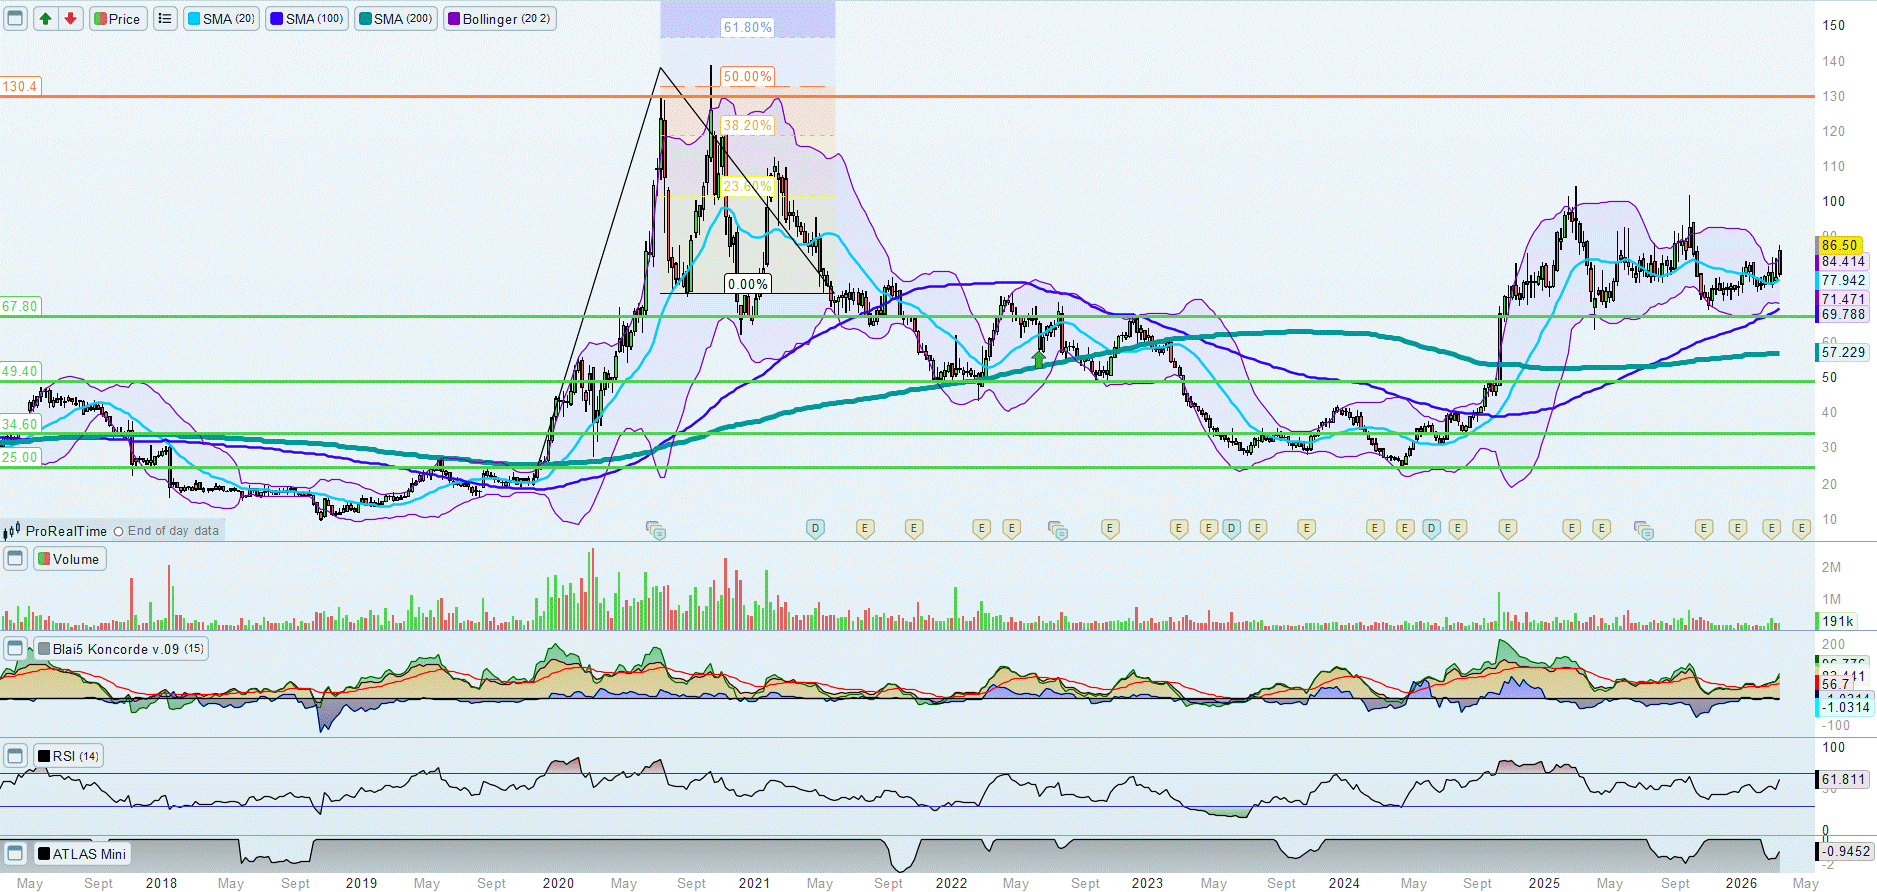
Task: Click the price panel window icon
Action: [15, 19]
